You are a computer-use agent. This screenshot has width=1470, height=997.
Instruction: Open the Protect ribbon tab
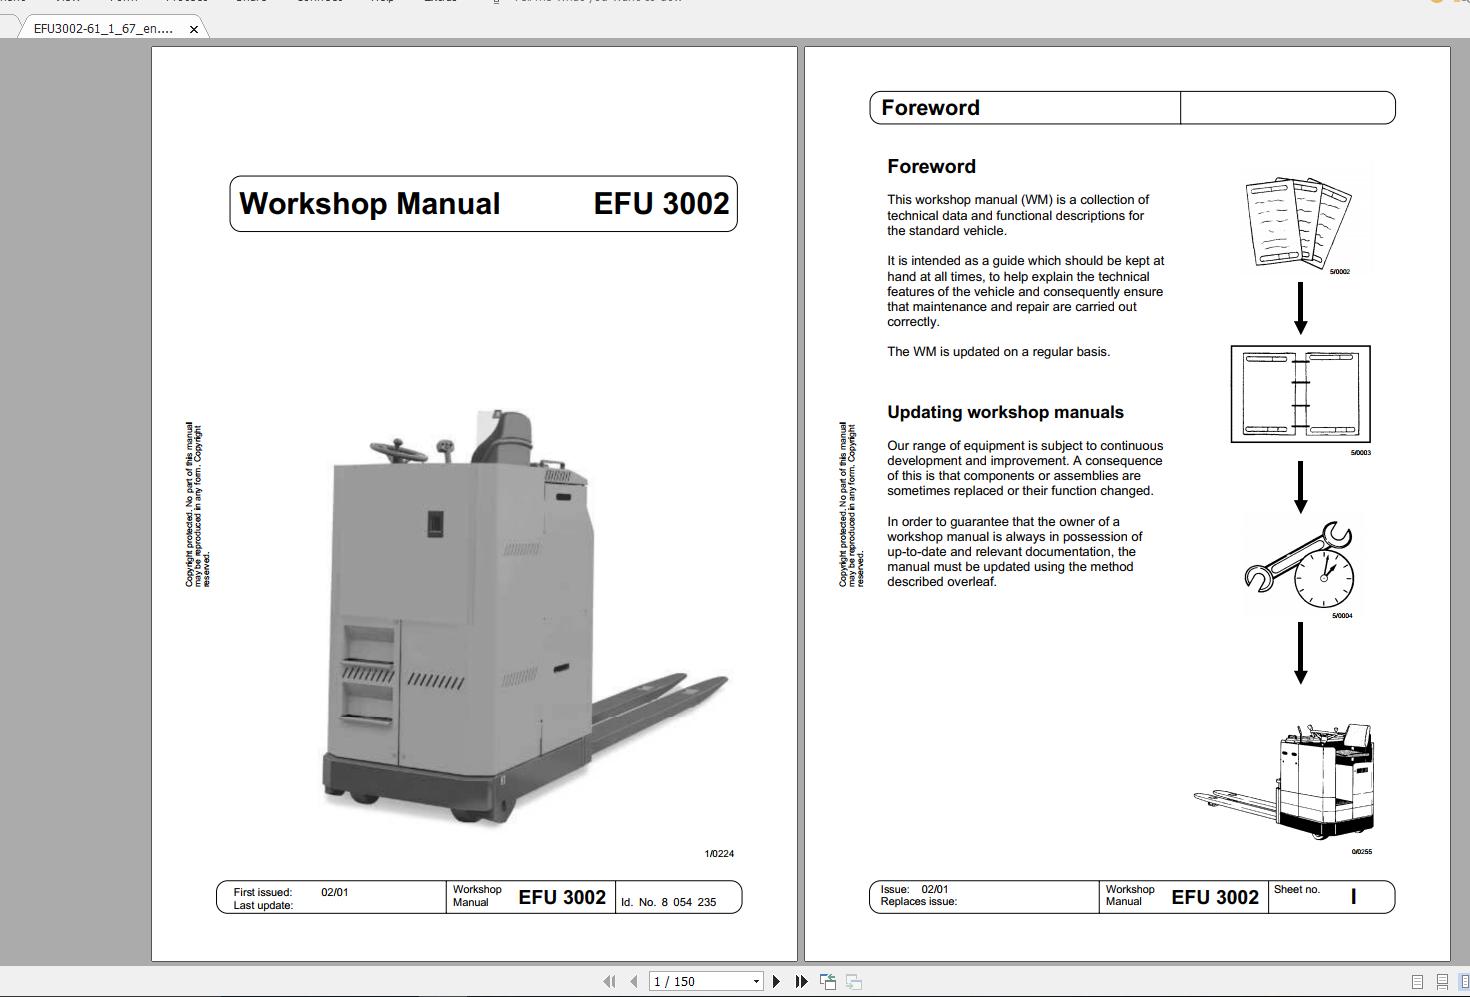coord(188,3)
